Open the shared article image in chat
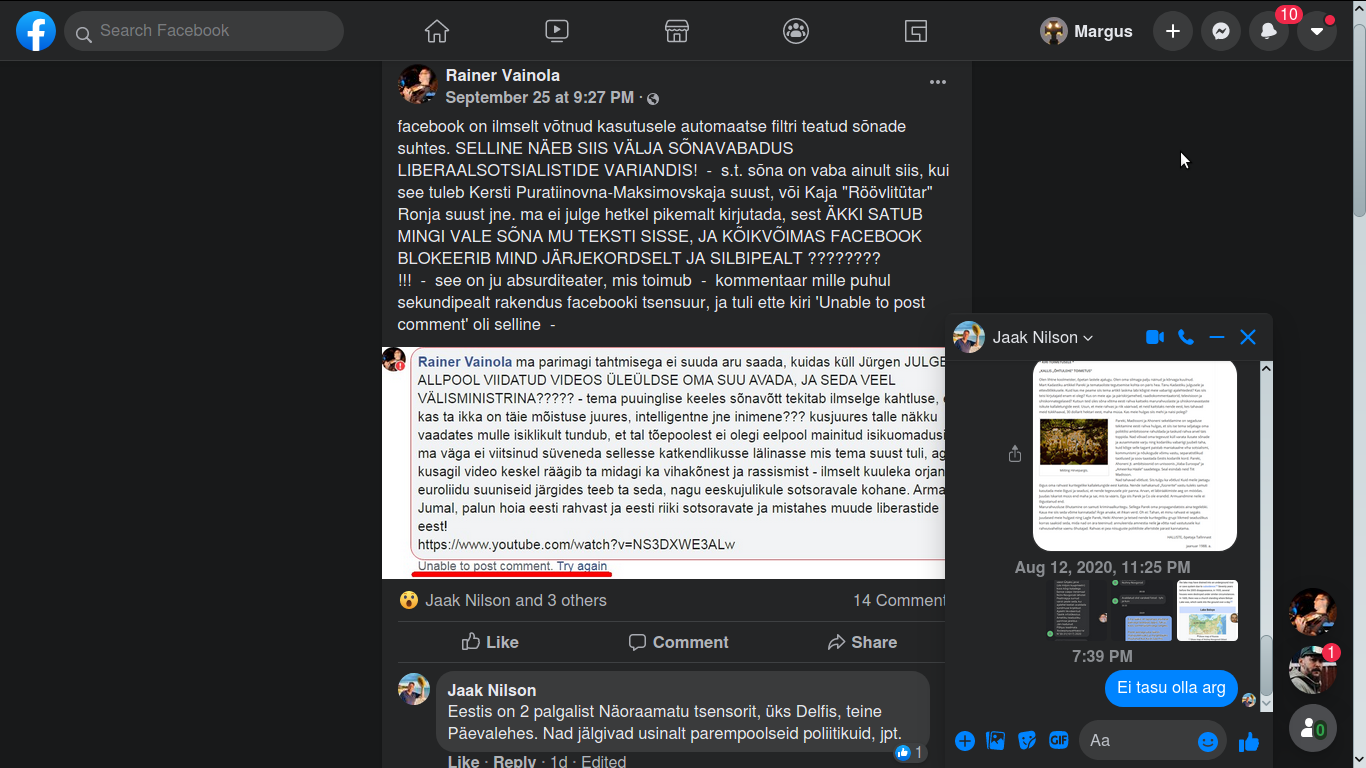The image size is (1366, 768). 1135,456
